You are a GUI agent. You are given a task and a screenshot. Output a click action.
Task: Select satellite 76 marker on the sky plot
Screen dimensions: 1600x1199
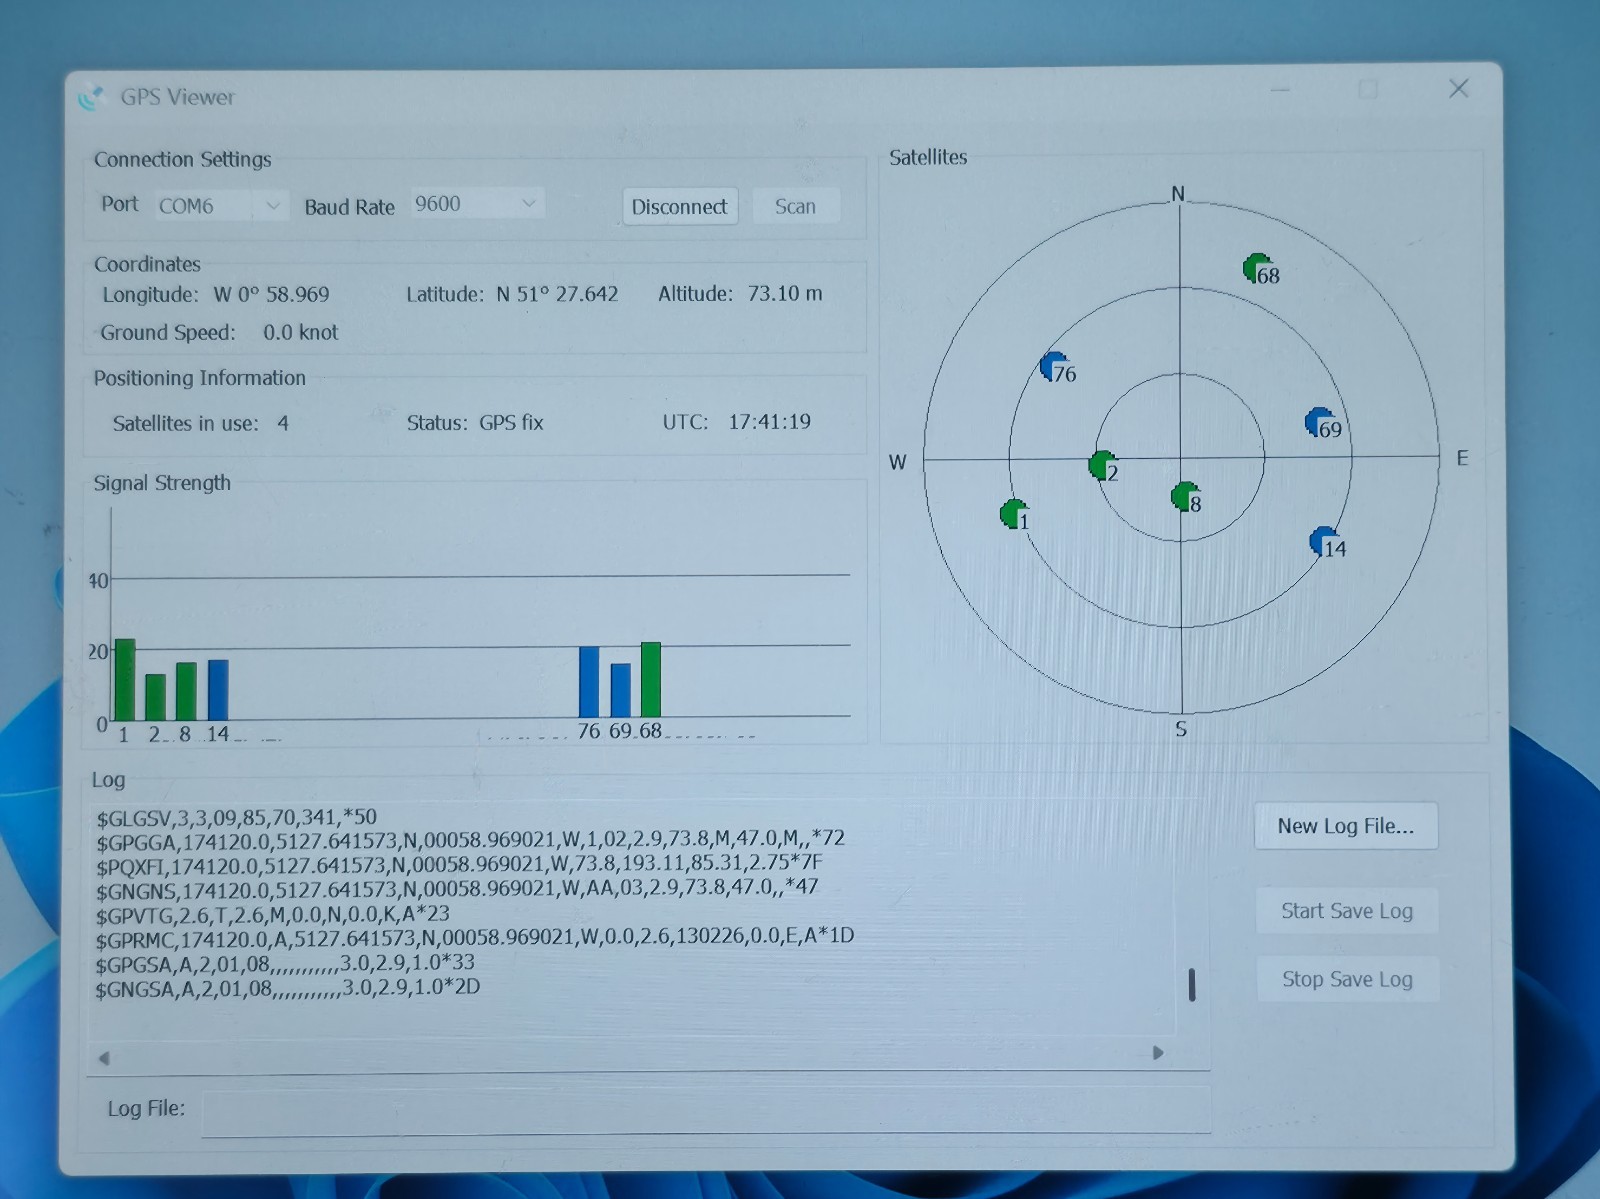coord(1054,366)
